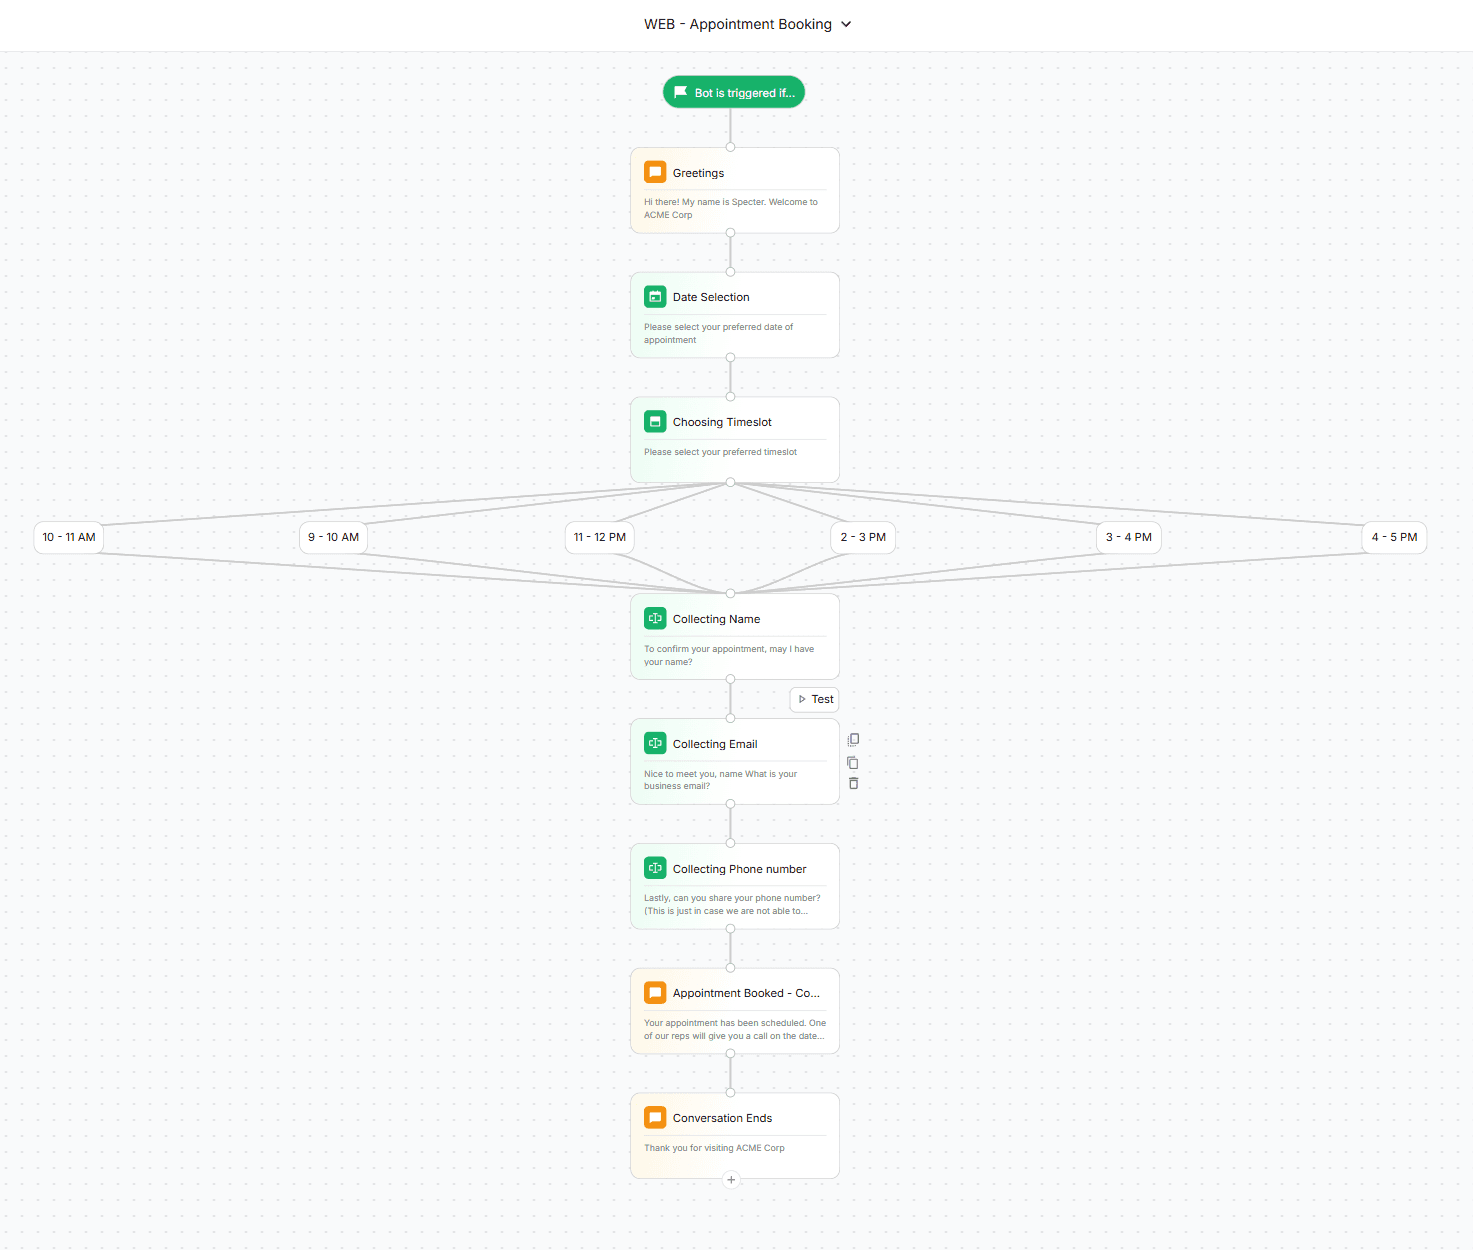Viewport: 1473px width, 1250px height.
Task: Click the input icon on Collecting Phone number
Action: click(655, 868)
